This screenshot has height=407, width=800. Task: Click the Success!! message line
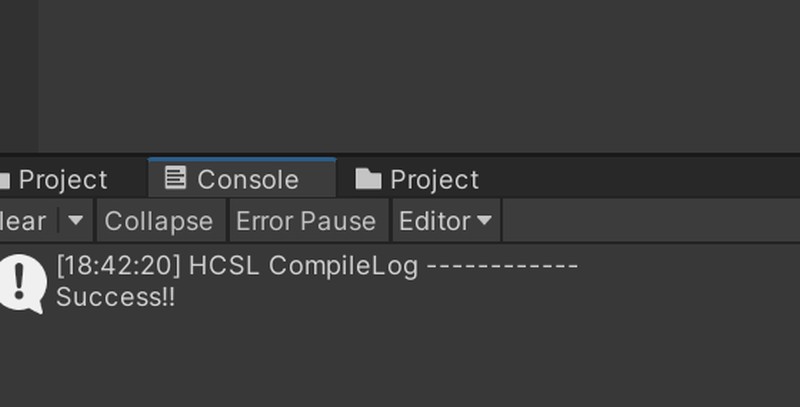coord(115,297)
